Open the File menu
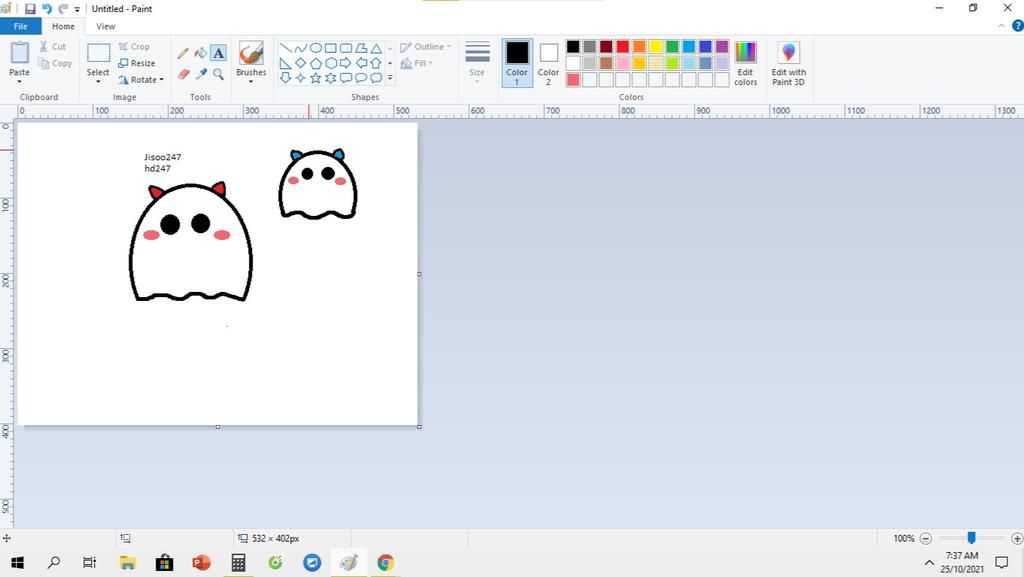 (x=20, y=27)
